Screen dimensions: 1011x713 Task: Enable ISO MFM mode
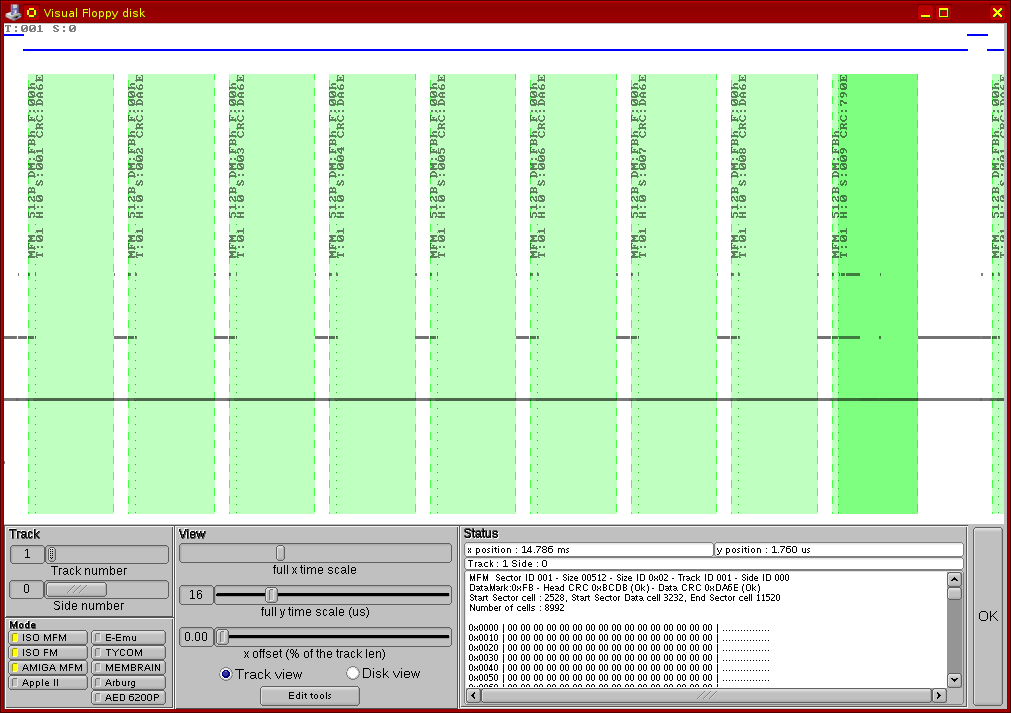pyautogui.click(x=47, y=637)
